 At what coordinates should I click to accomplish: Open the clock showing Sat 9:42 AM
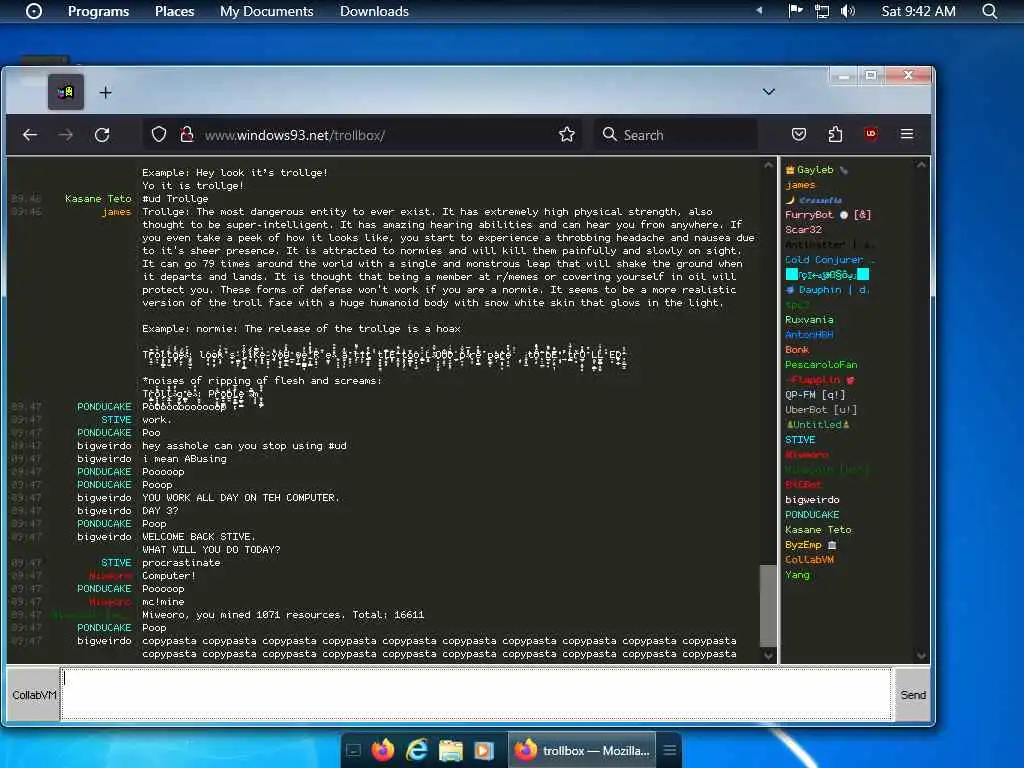(918, 11)
